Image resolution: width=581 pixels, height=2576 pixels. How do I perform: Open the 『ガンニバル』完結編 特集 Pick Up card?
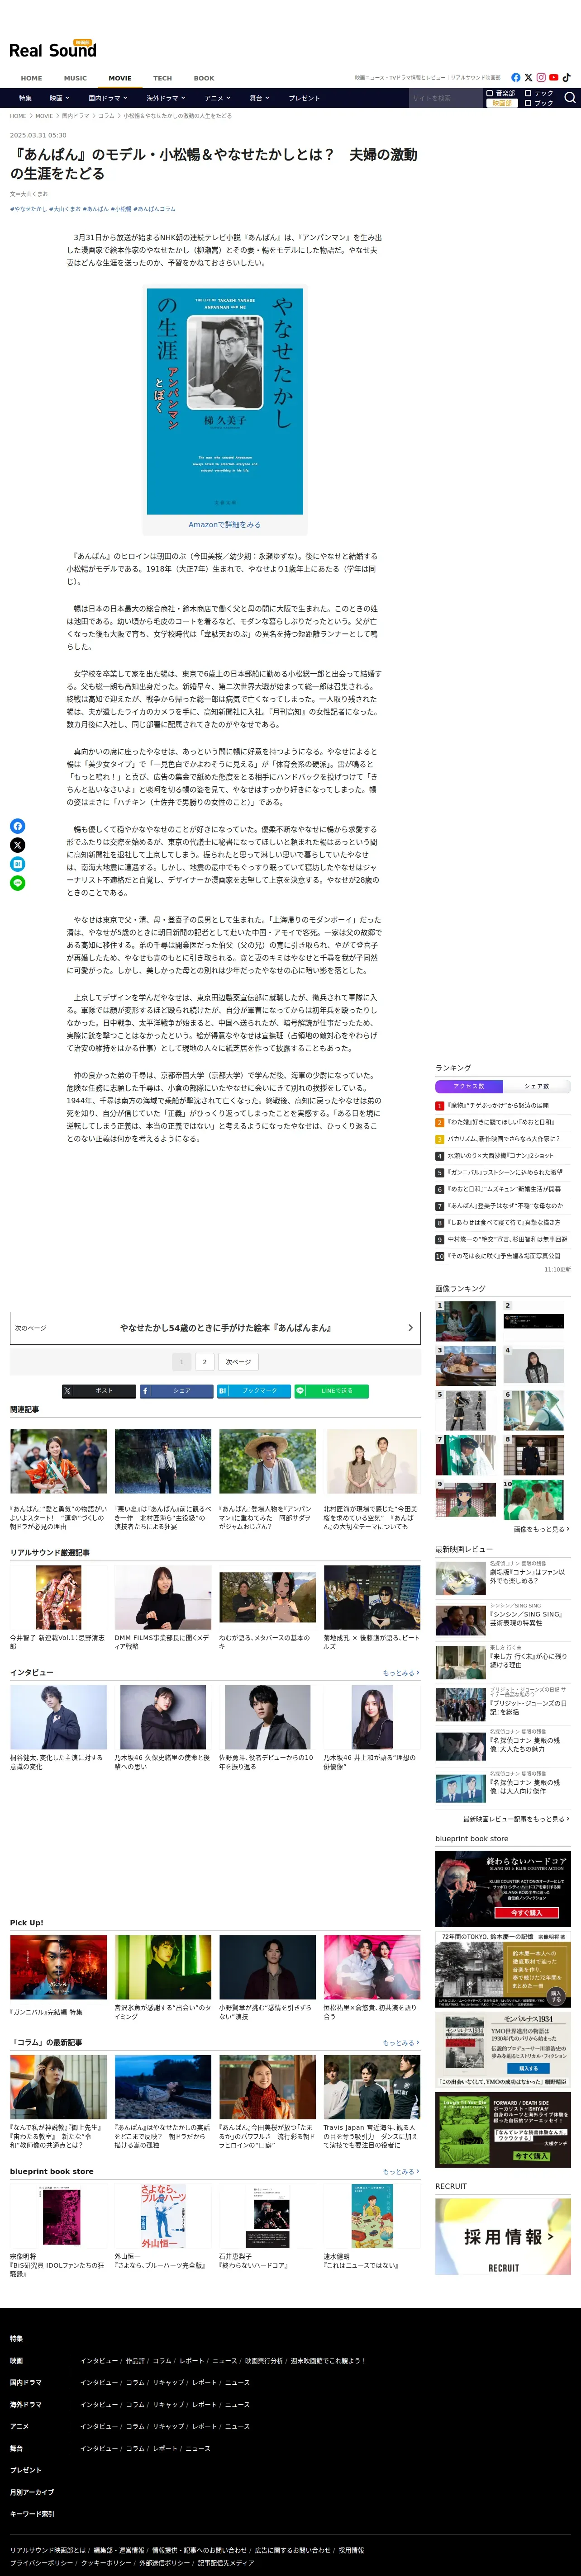point(58,1977)
